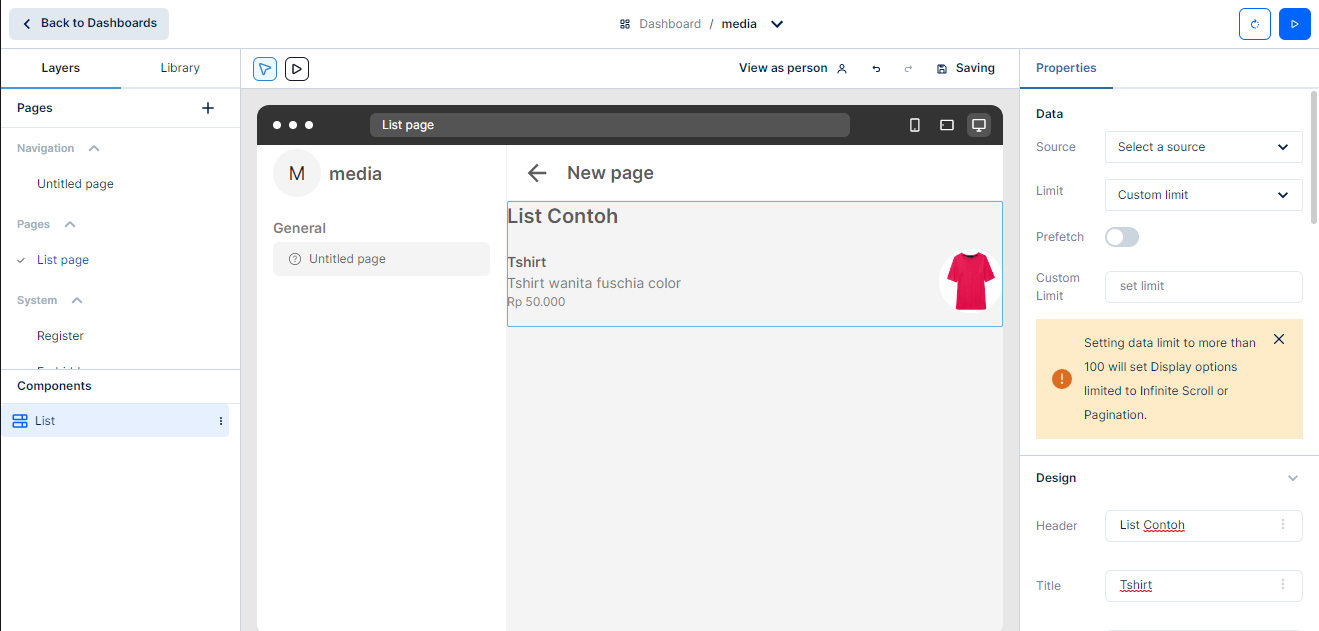Toggle the Prefetch switch
The width and height of the screenshot is (1319, 631).
(1121, 237)
